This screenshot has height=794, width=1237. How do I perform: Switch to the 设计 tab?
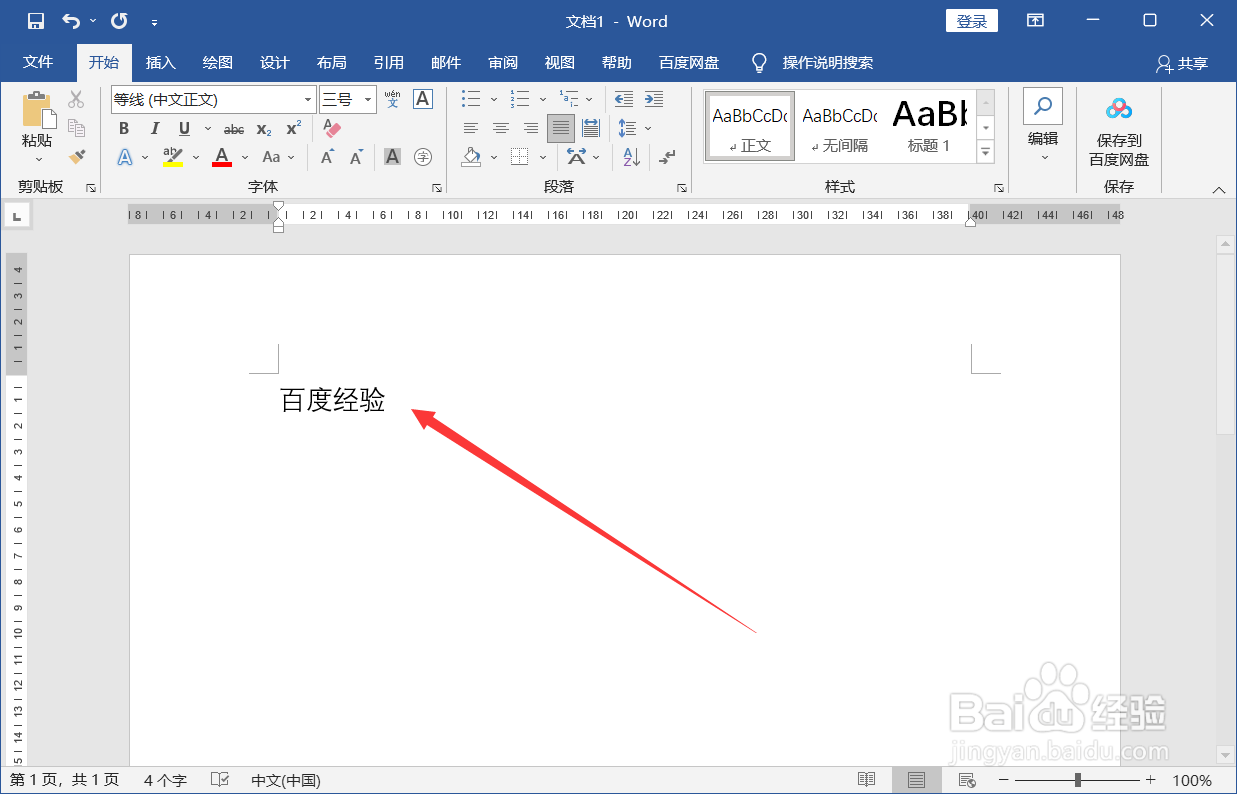[274, 62]
